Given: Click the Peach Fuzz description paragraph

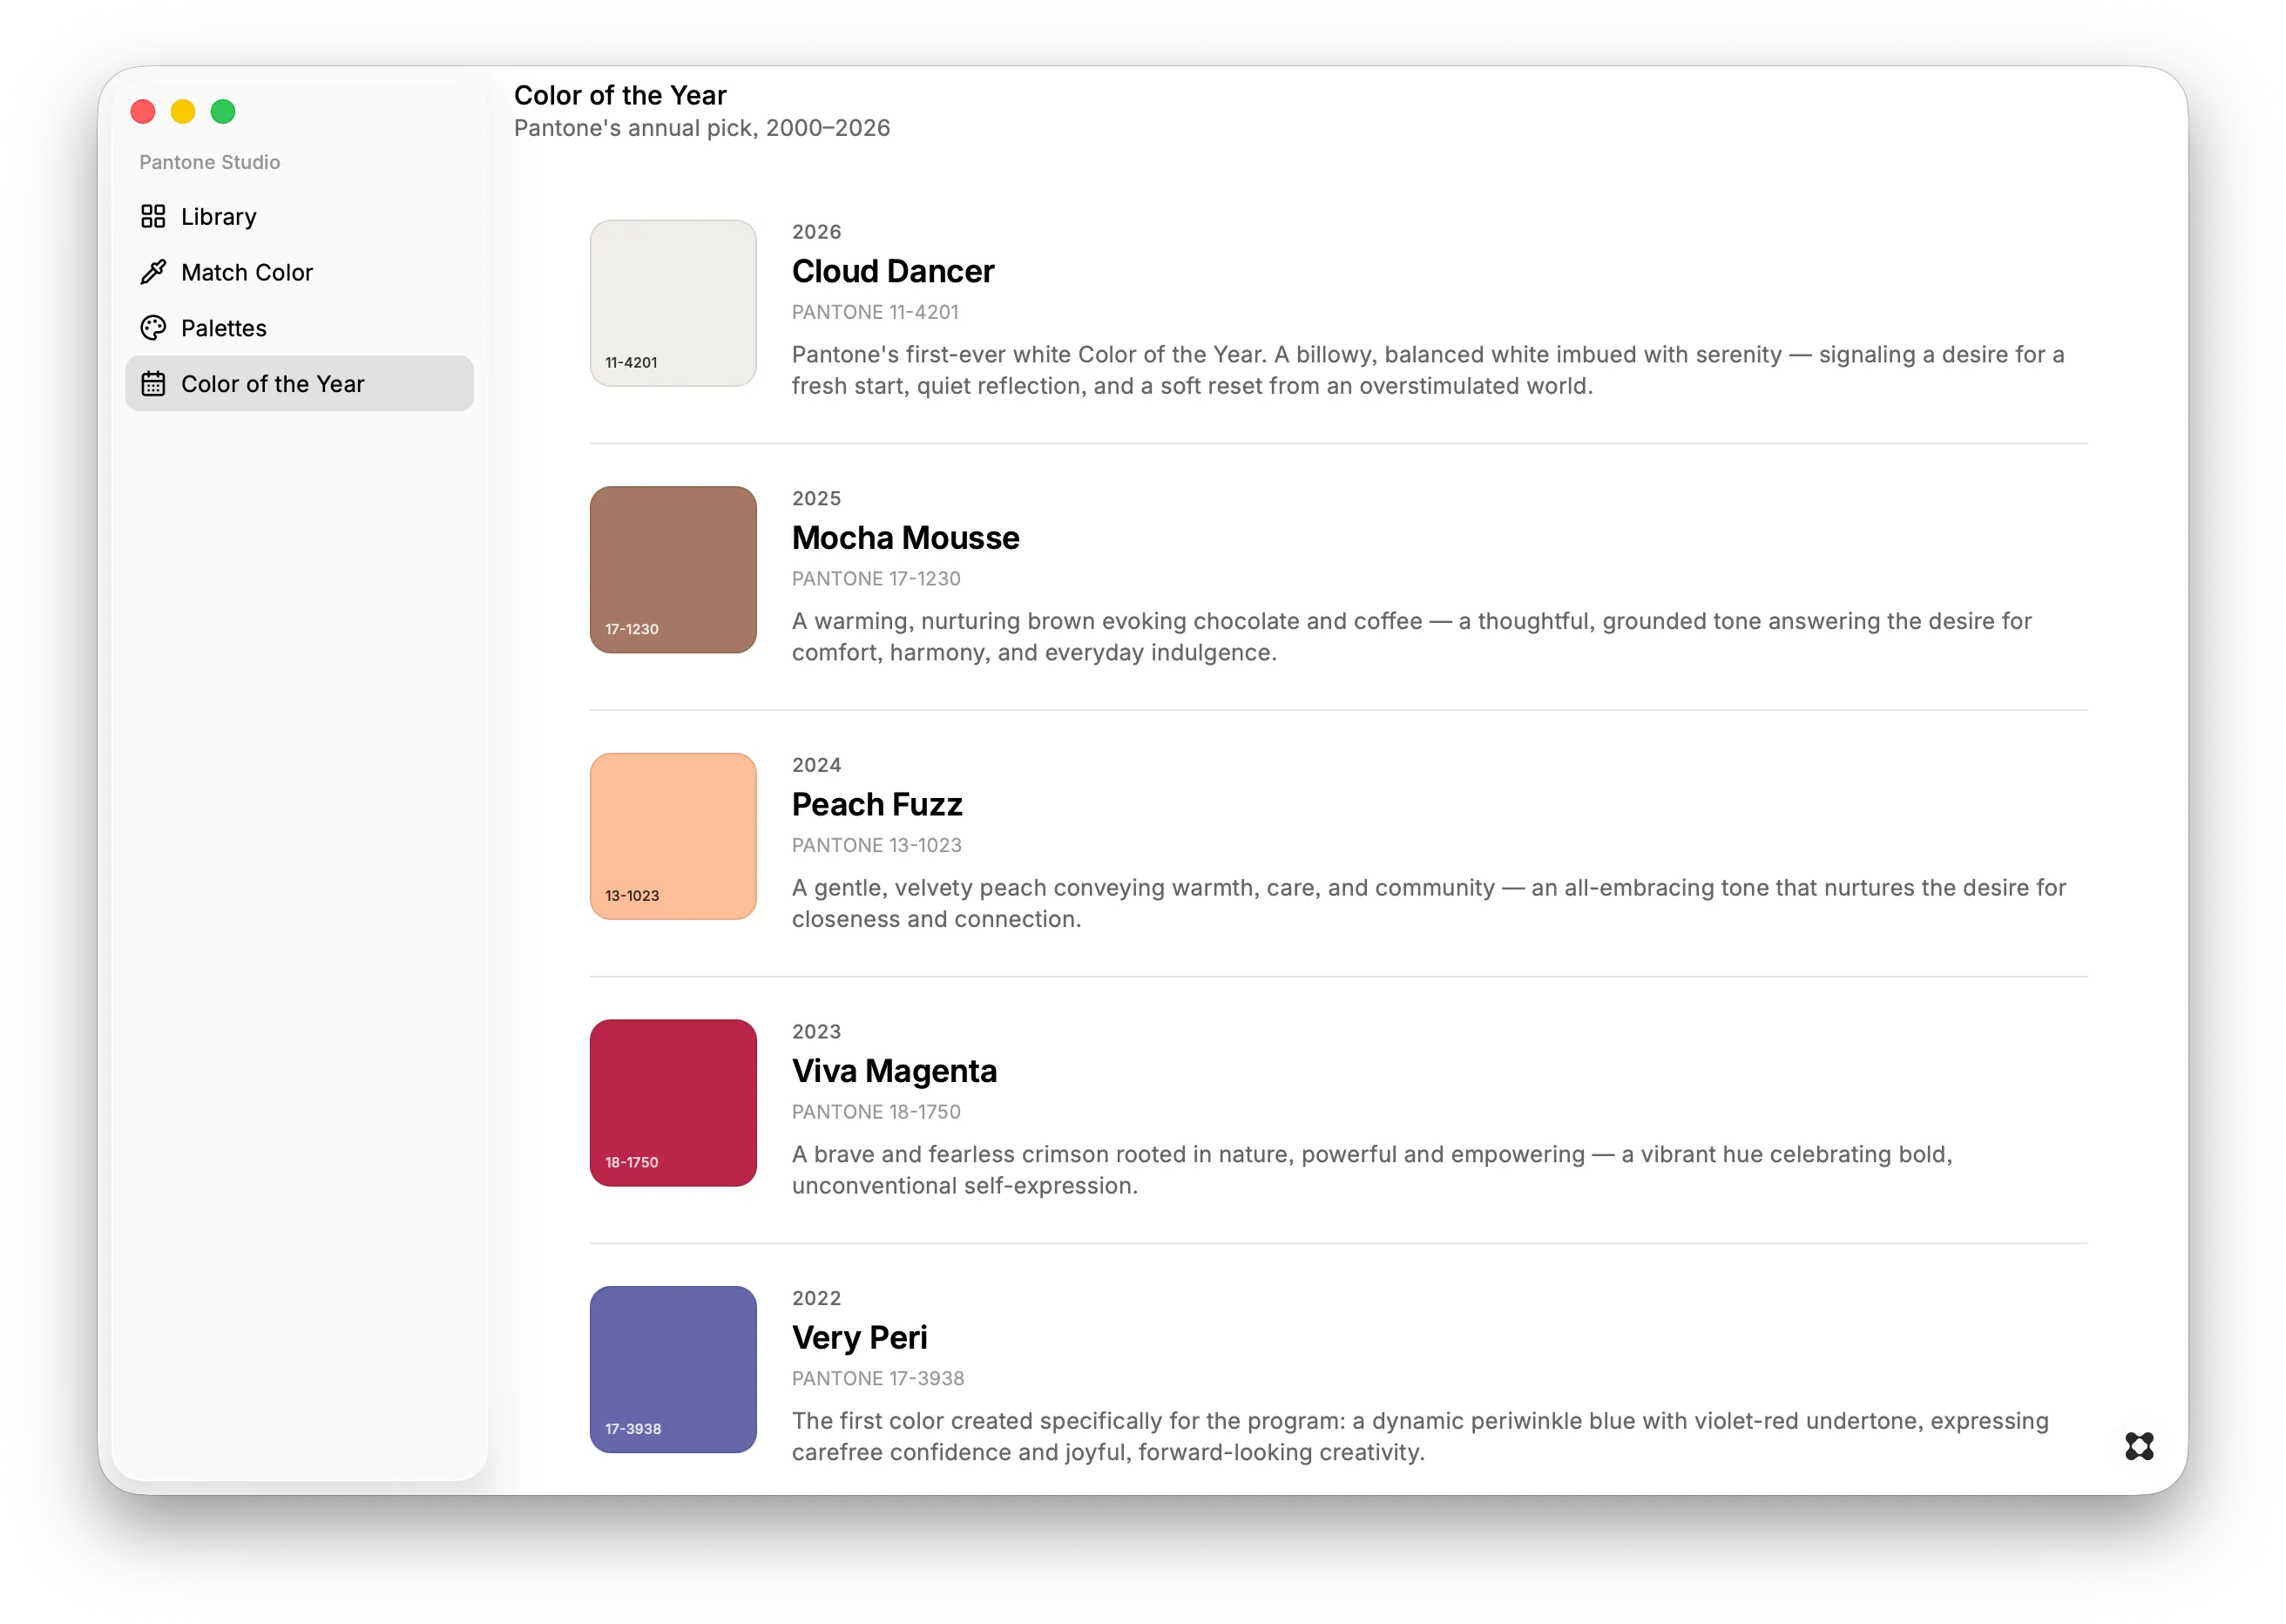Looking at the screenshot, I should 1429,903.
